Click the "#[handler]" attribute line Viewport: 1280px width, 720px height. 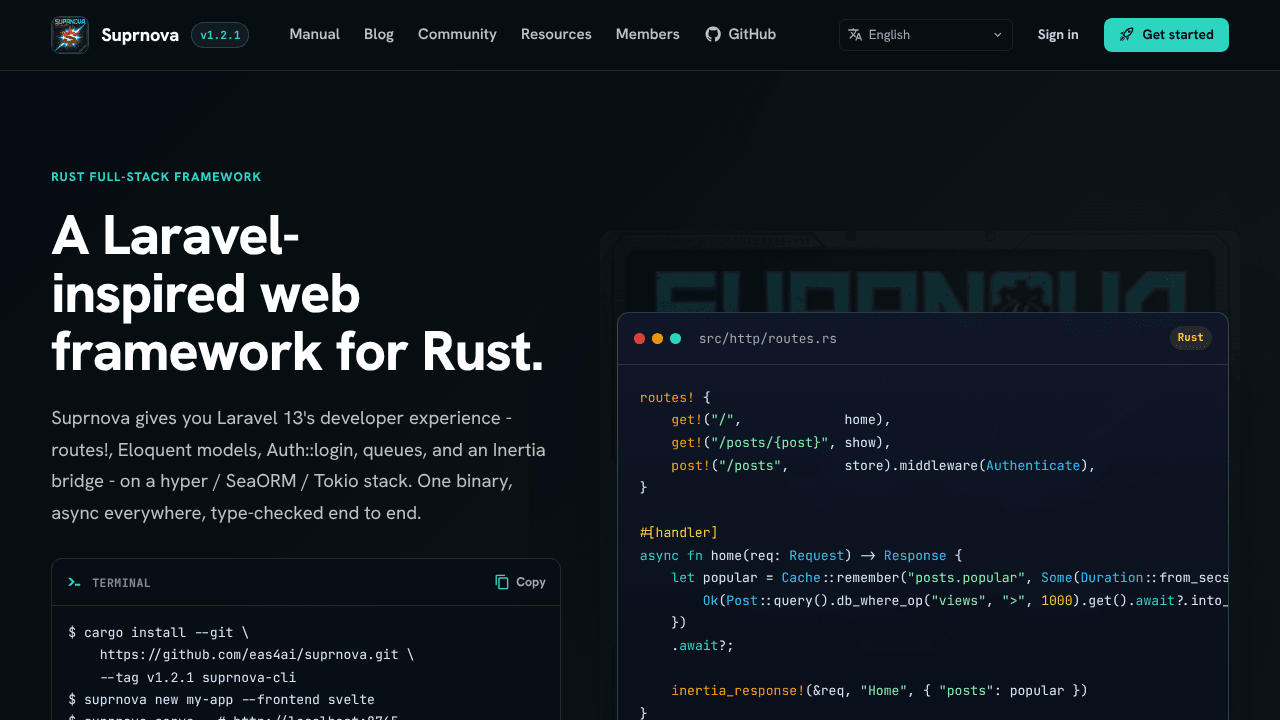click(679, 532)
